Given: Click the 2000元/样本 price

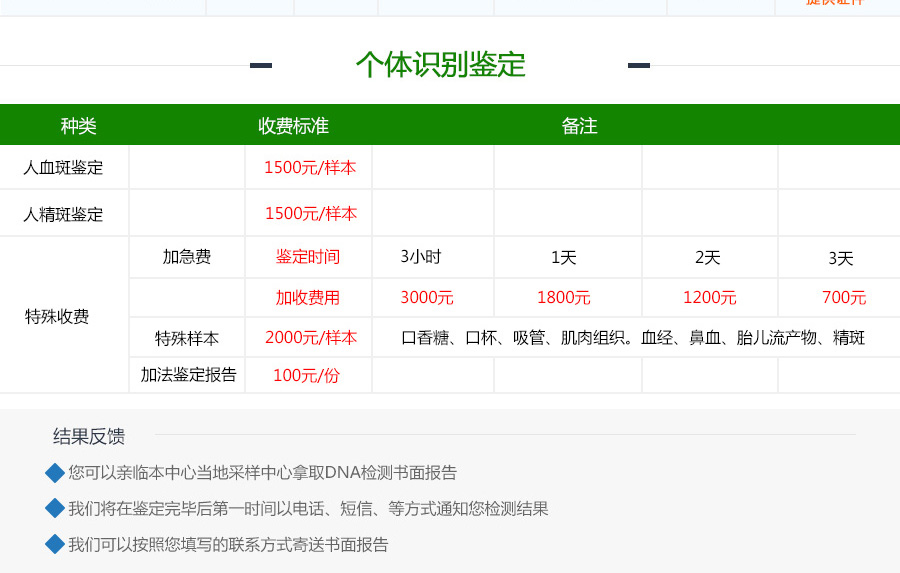Looking at the screenshot, I should coord(311,338).
